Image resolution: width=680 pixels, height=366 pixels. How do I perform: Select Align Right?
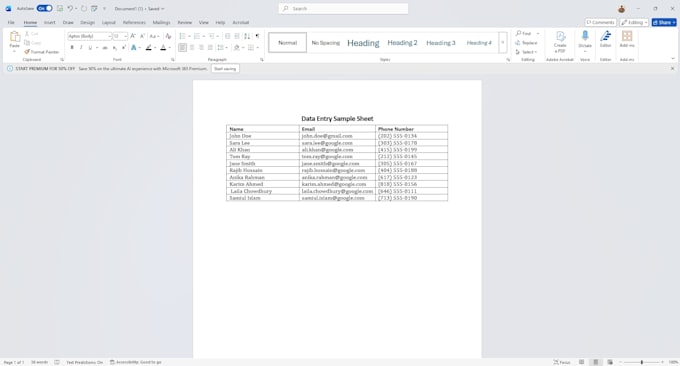pyautogui.click(x=201, y=47)
